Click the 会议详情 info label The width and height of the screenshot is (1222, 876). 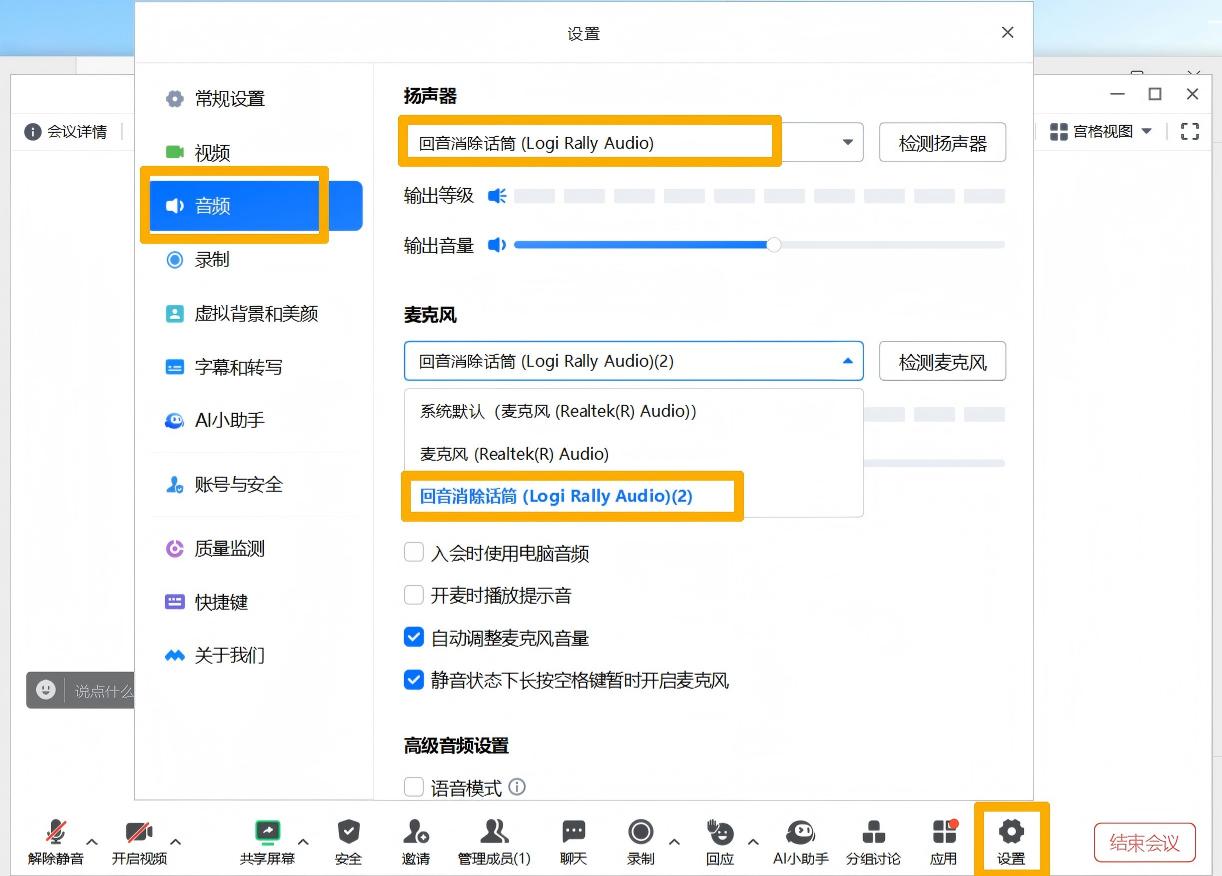[66, 132]
